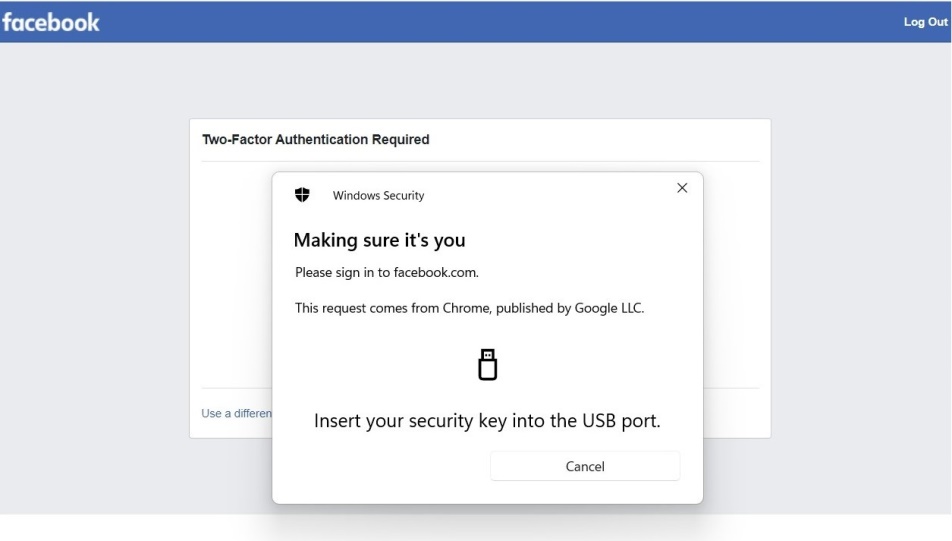The width and height of the screenshot is (952, 541).
Task: Click the USB security key icon
Action: pos(488,364)
